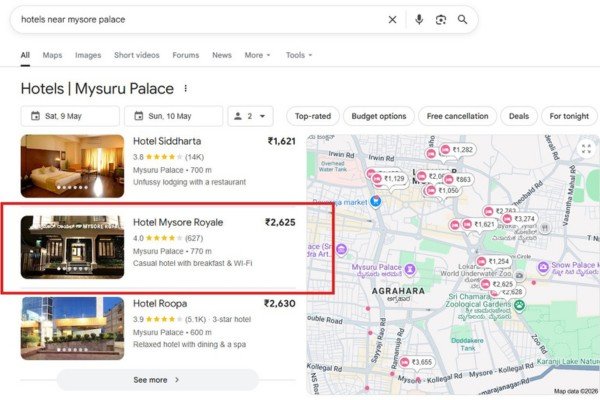Click the ₹2,625 price for Hotel Mysore Royale

(280, 222)
